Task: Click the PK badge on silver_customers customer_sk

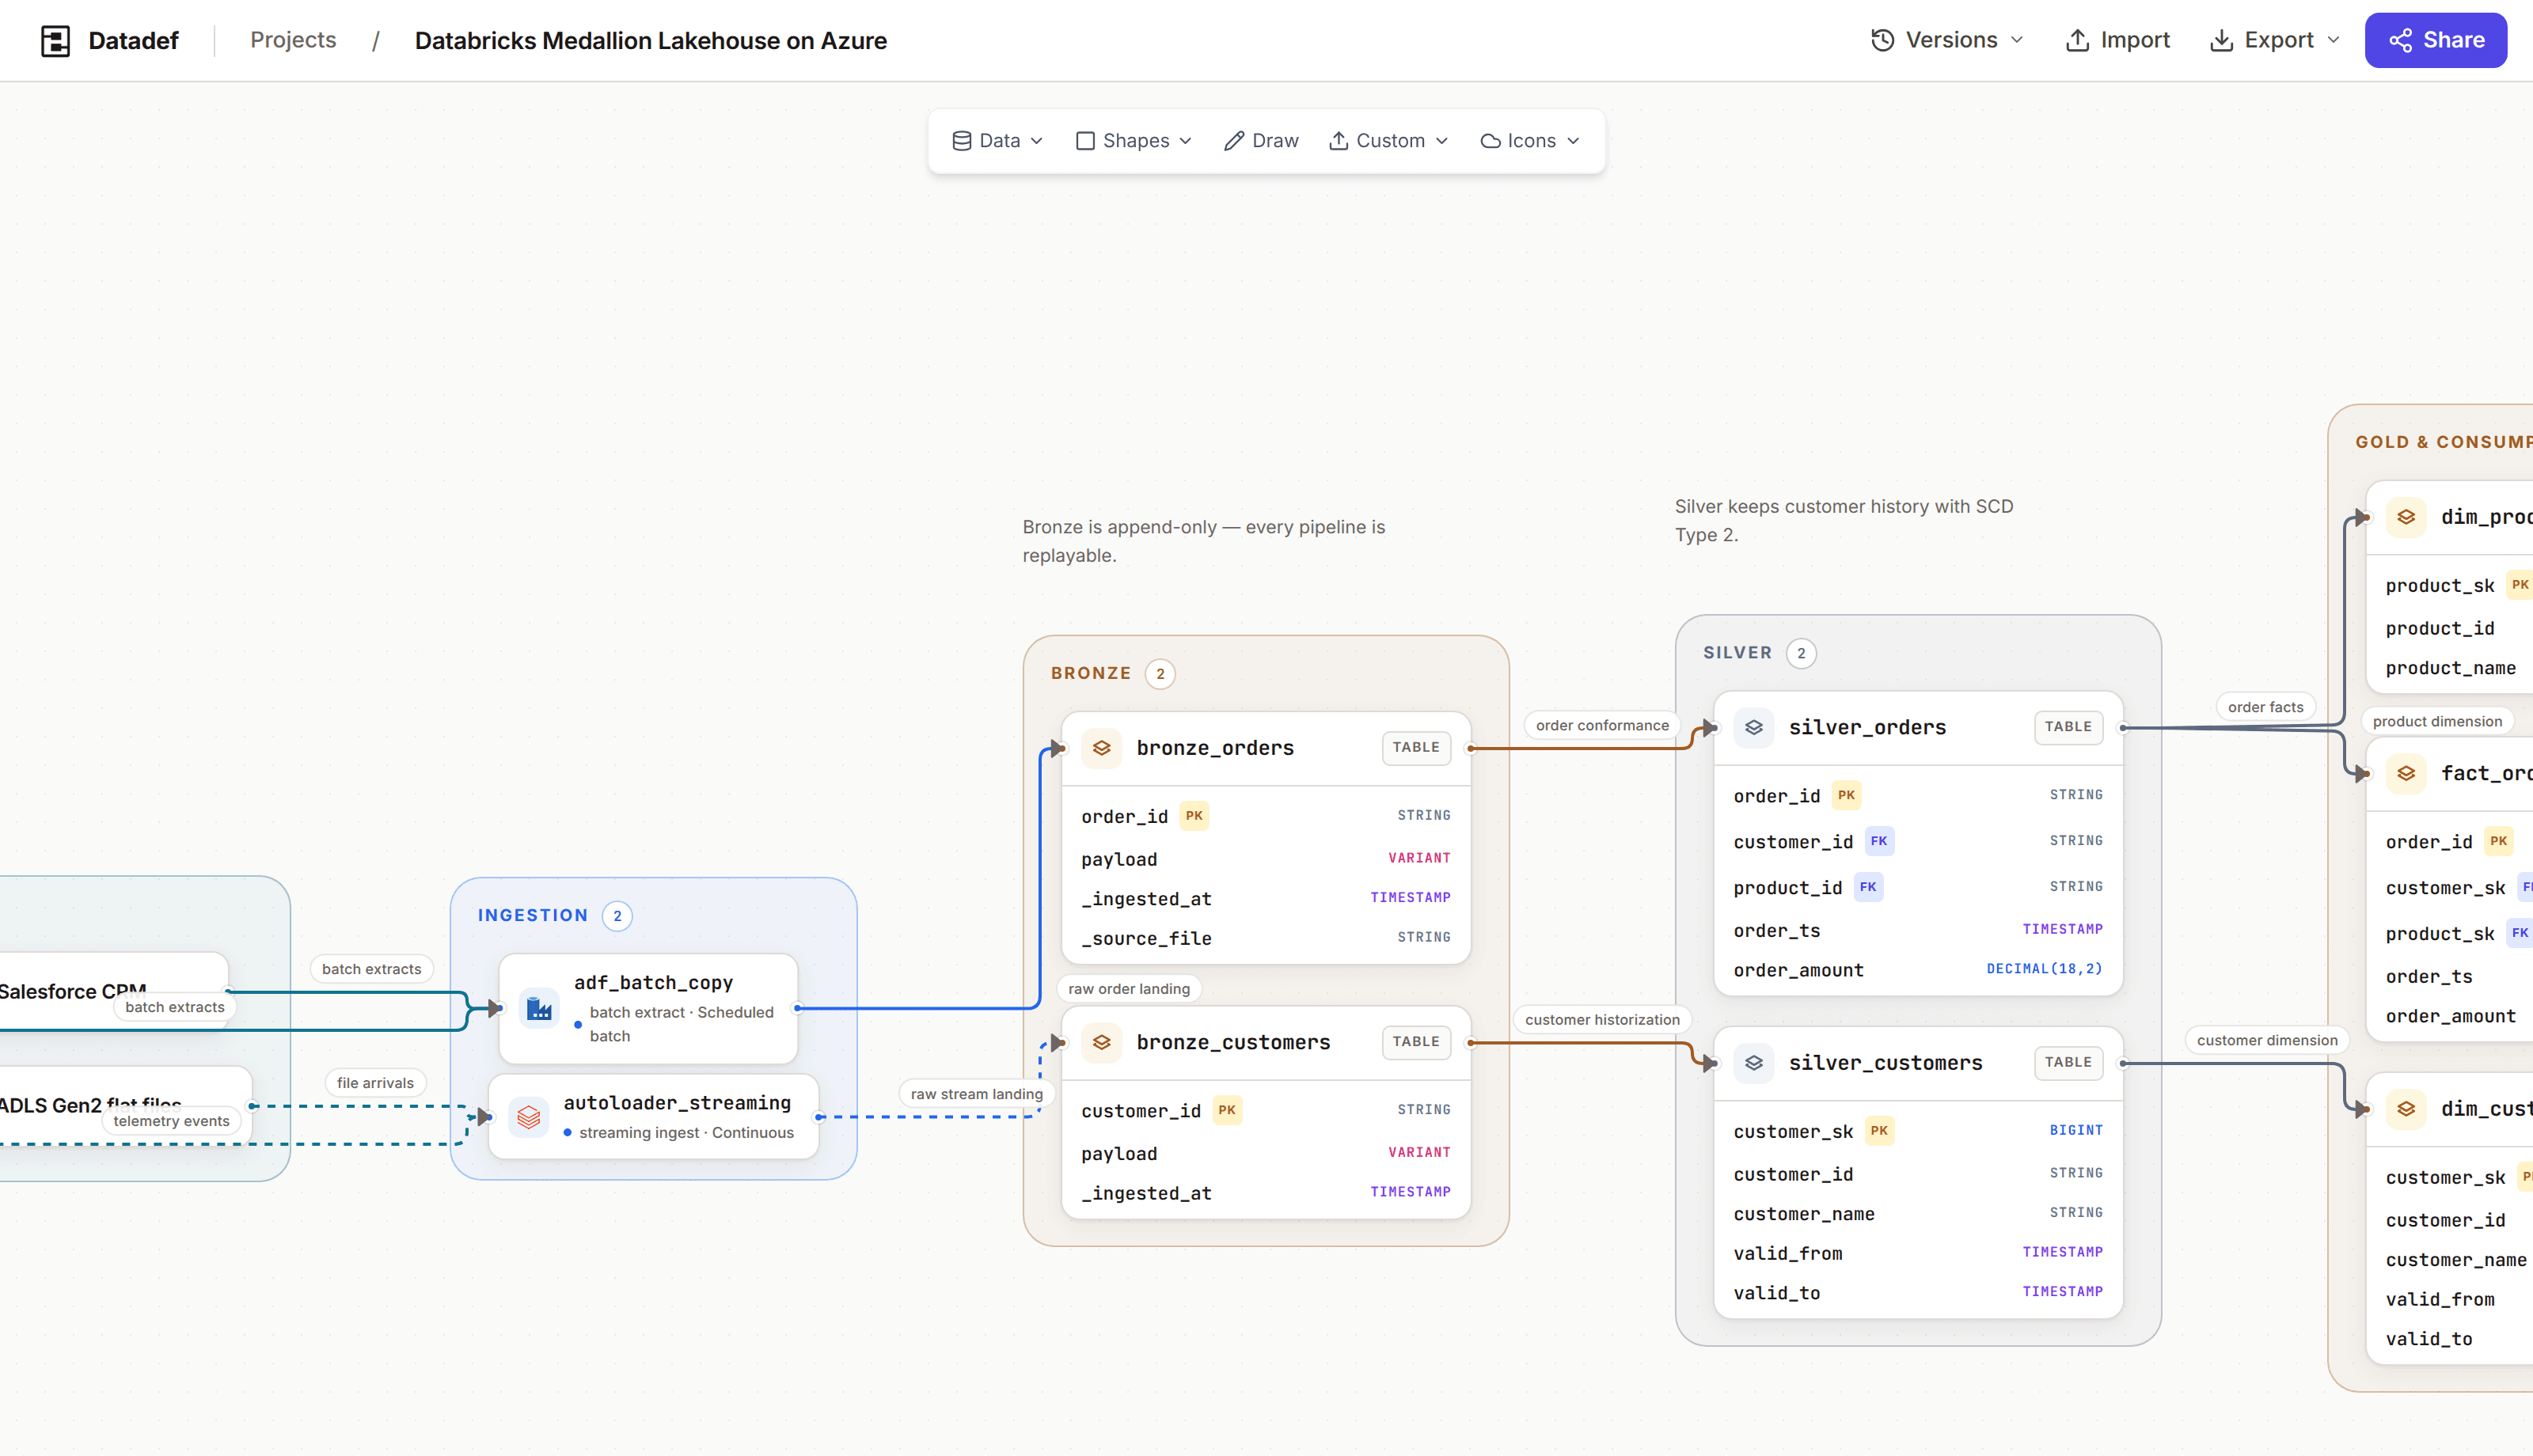Action: 1879,1131
